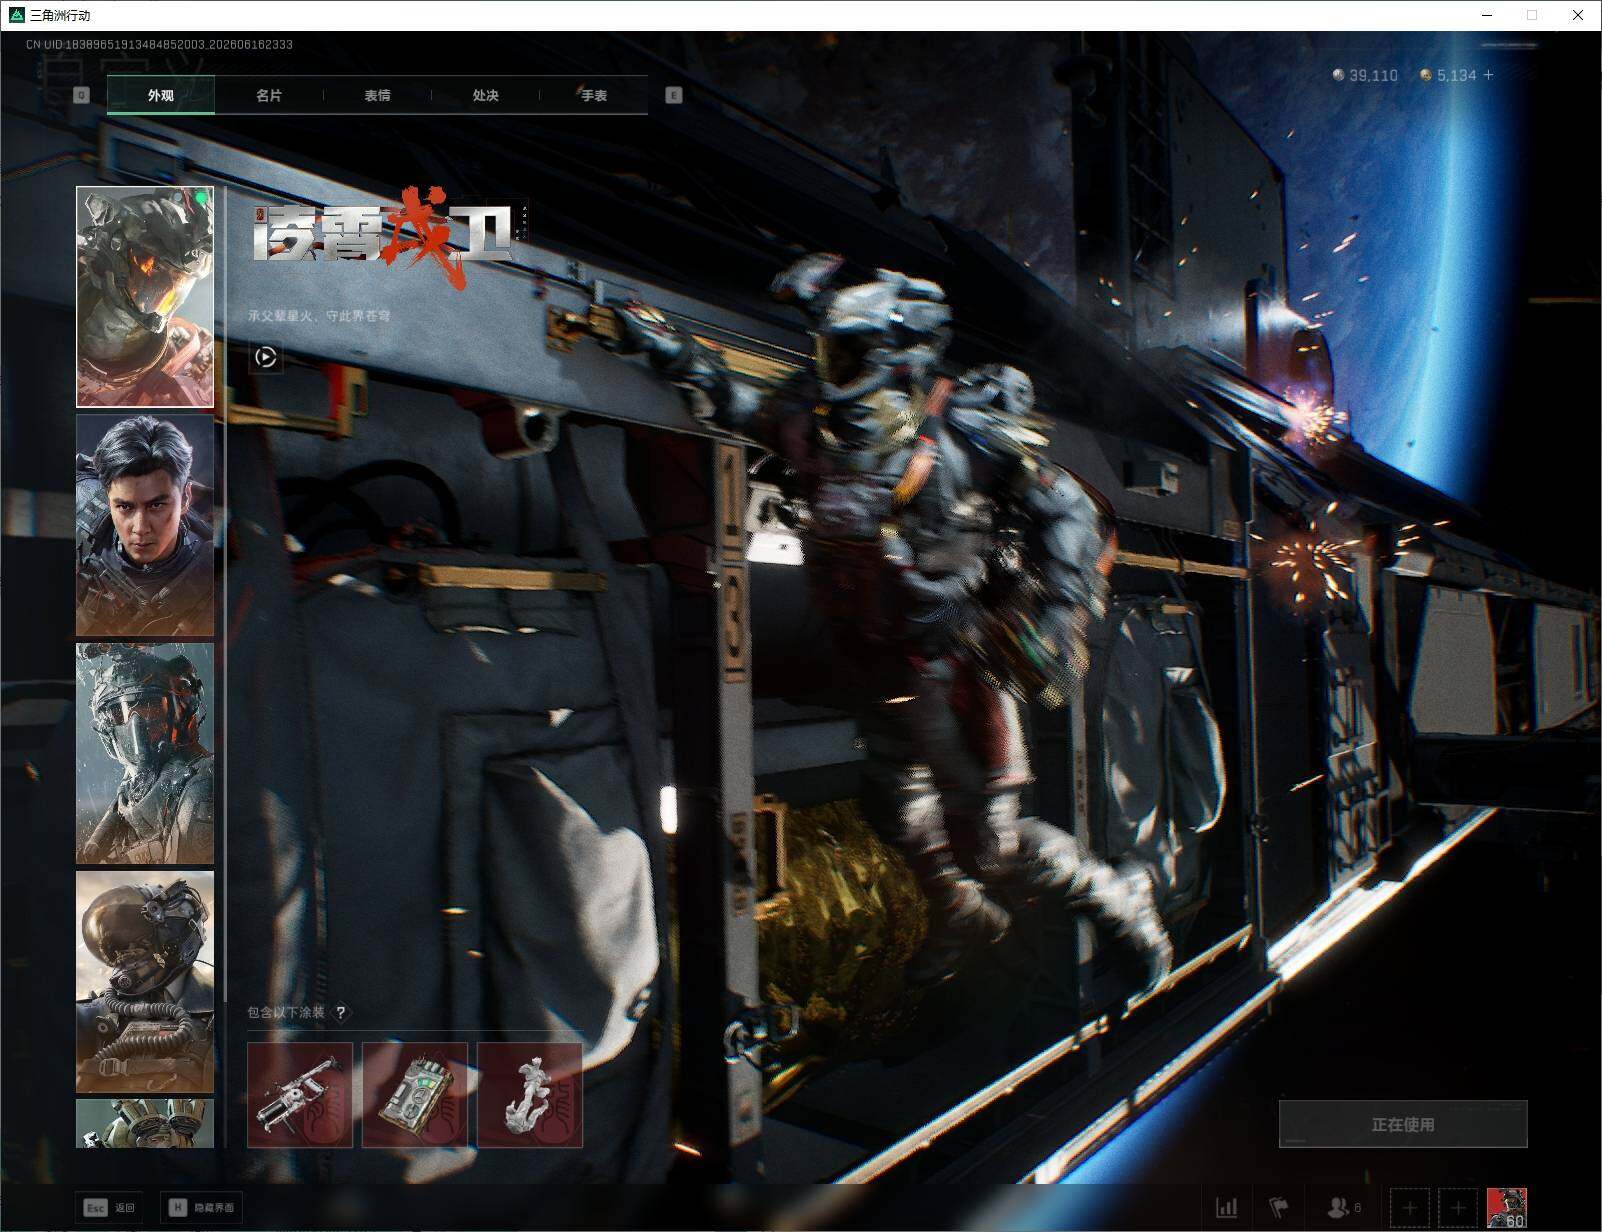The width and height of the screenshot is (1602, 1232).
Task: Click the Esc 返回 back button
Action: [109, 1208]
